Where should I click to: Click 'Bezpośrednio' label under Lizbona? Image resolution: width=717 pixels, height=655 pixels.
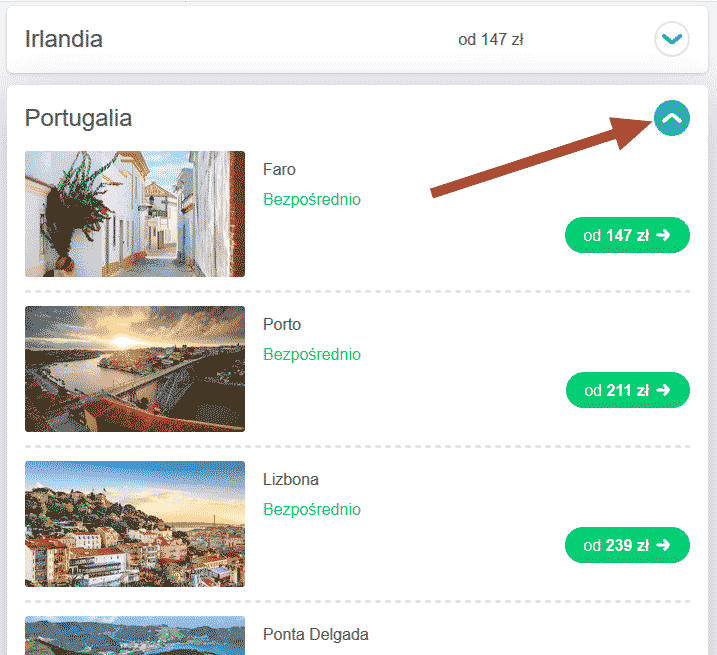(x=311, y=509)
